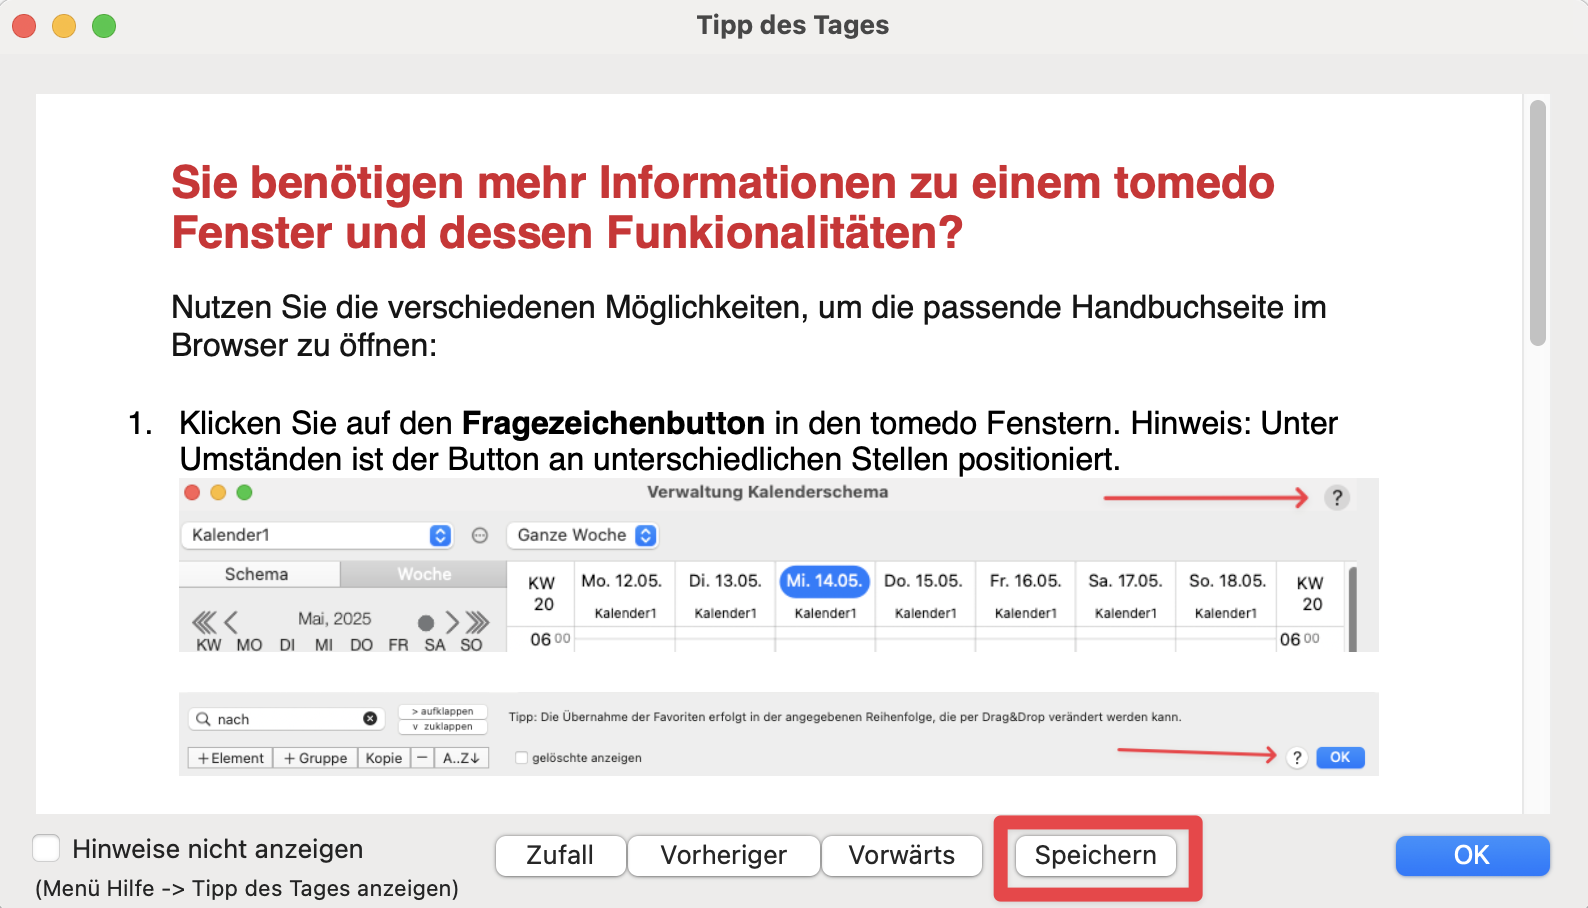The width and height of the screenshot is (1588, 908).
Task: Click the 'Fr. 16.05.' column header
Action: coord(1025,581)
